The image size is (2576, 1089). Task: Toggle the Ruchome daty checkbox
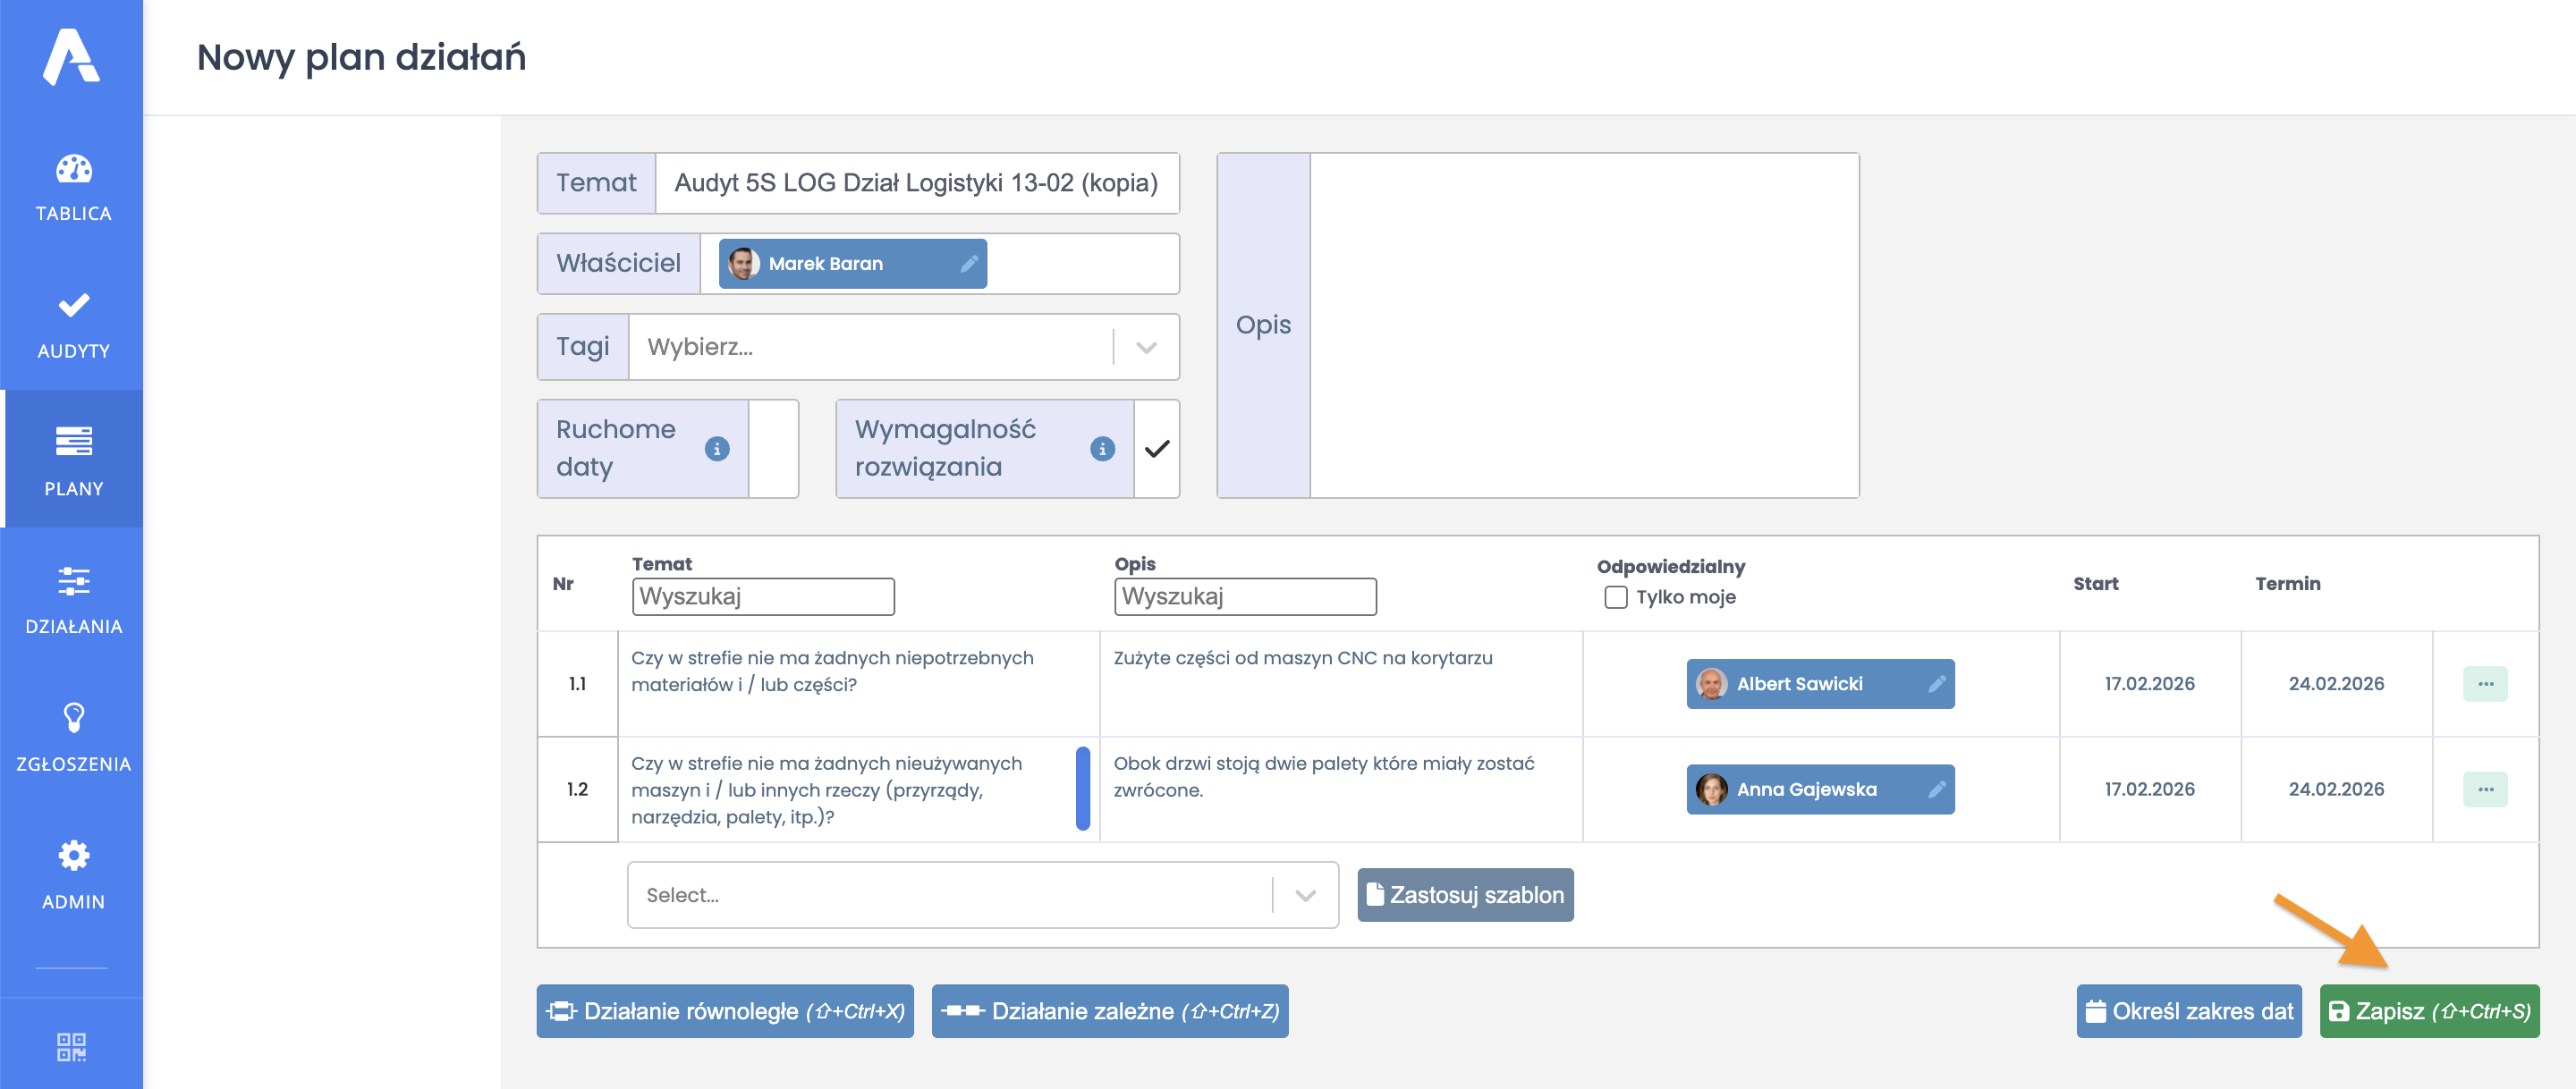pos(773,449)
